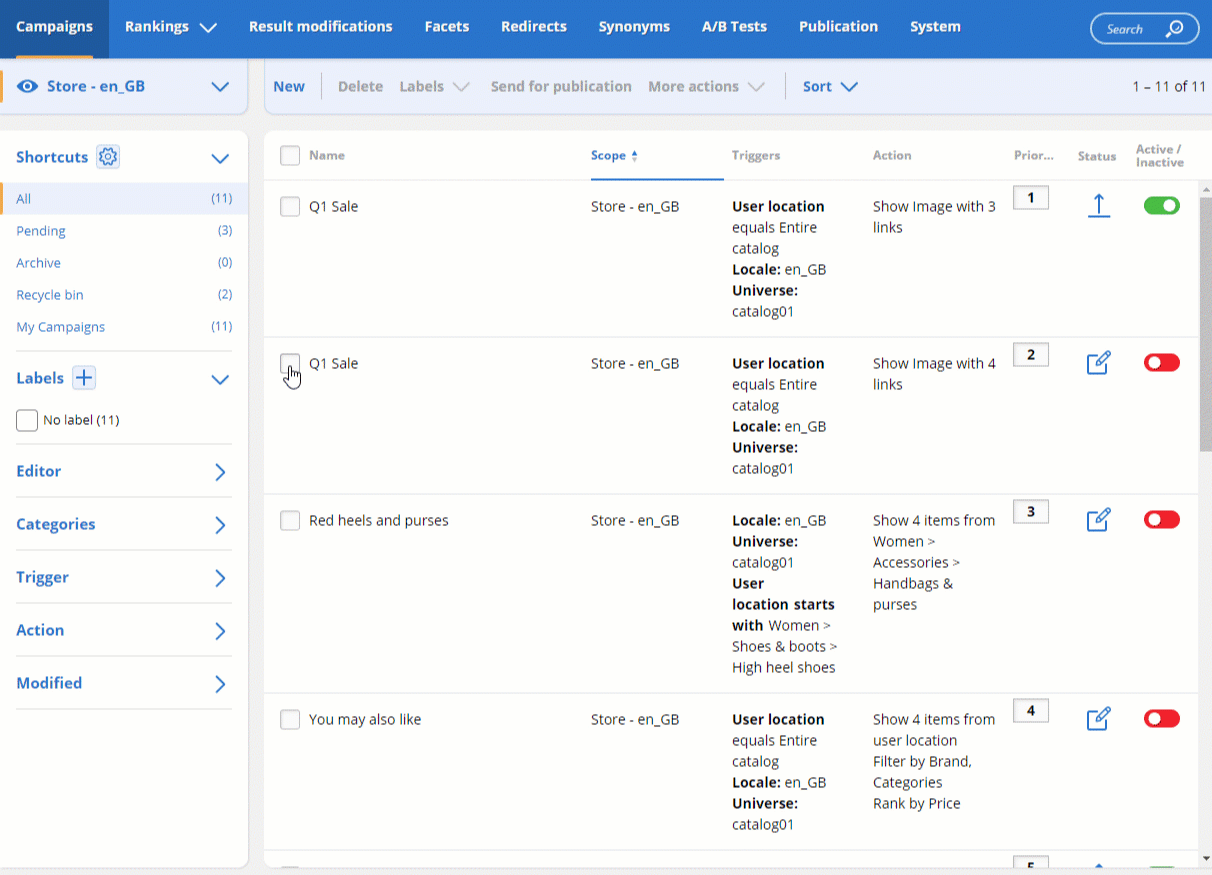Open the Labels toolbar dropdown

(434, 87)
